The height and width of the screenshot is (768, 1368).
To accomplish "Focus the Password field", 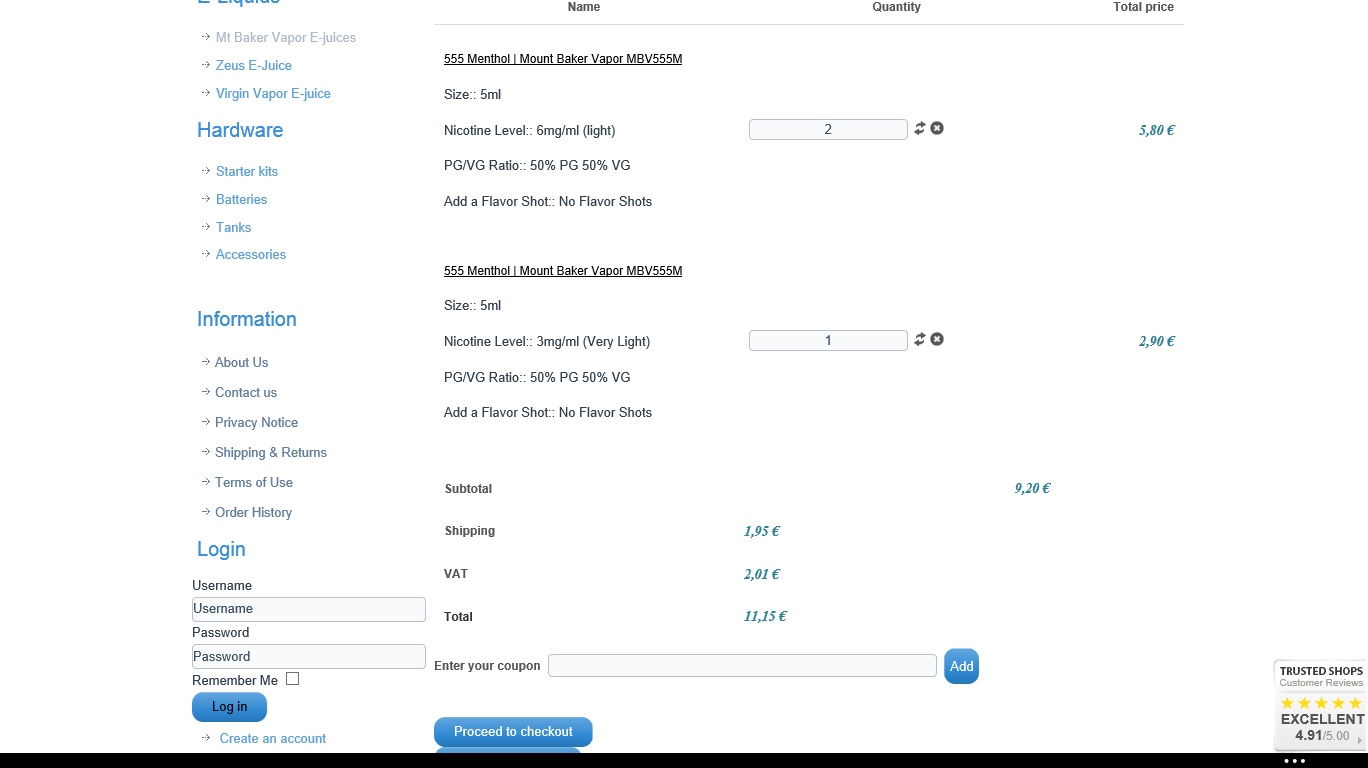I will pos(309,656).
